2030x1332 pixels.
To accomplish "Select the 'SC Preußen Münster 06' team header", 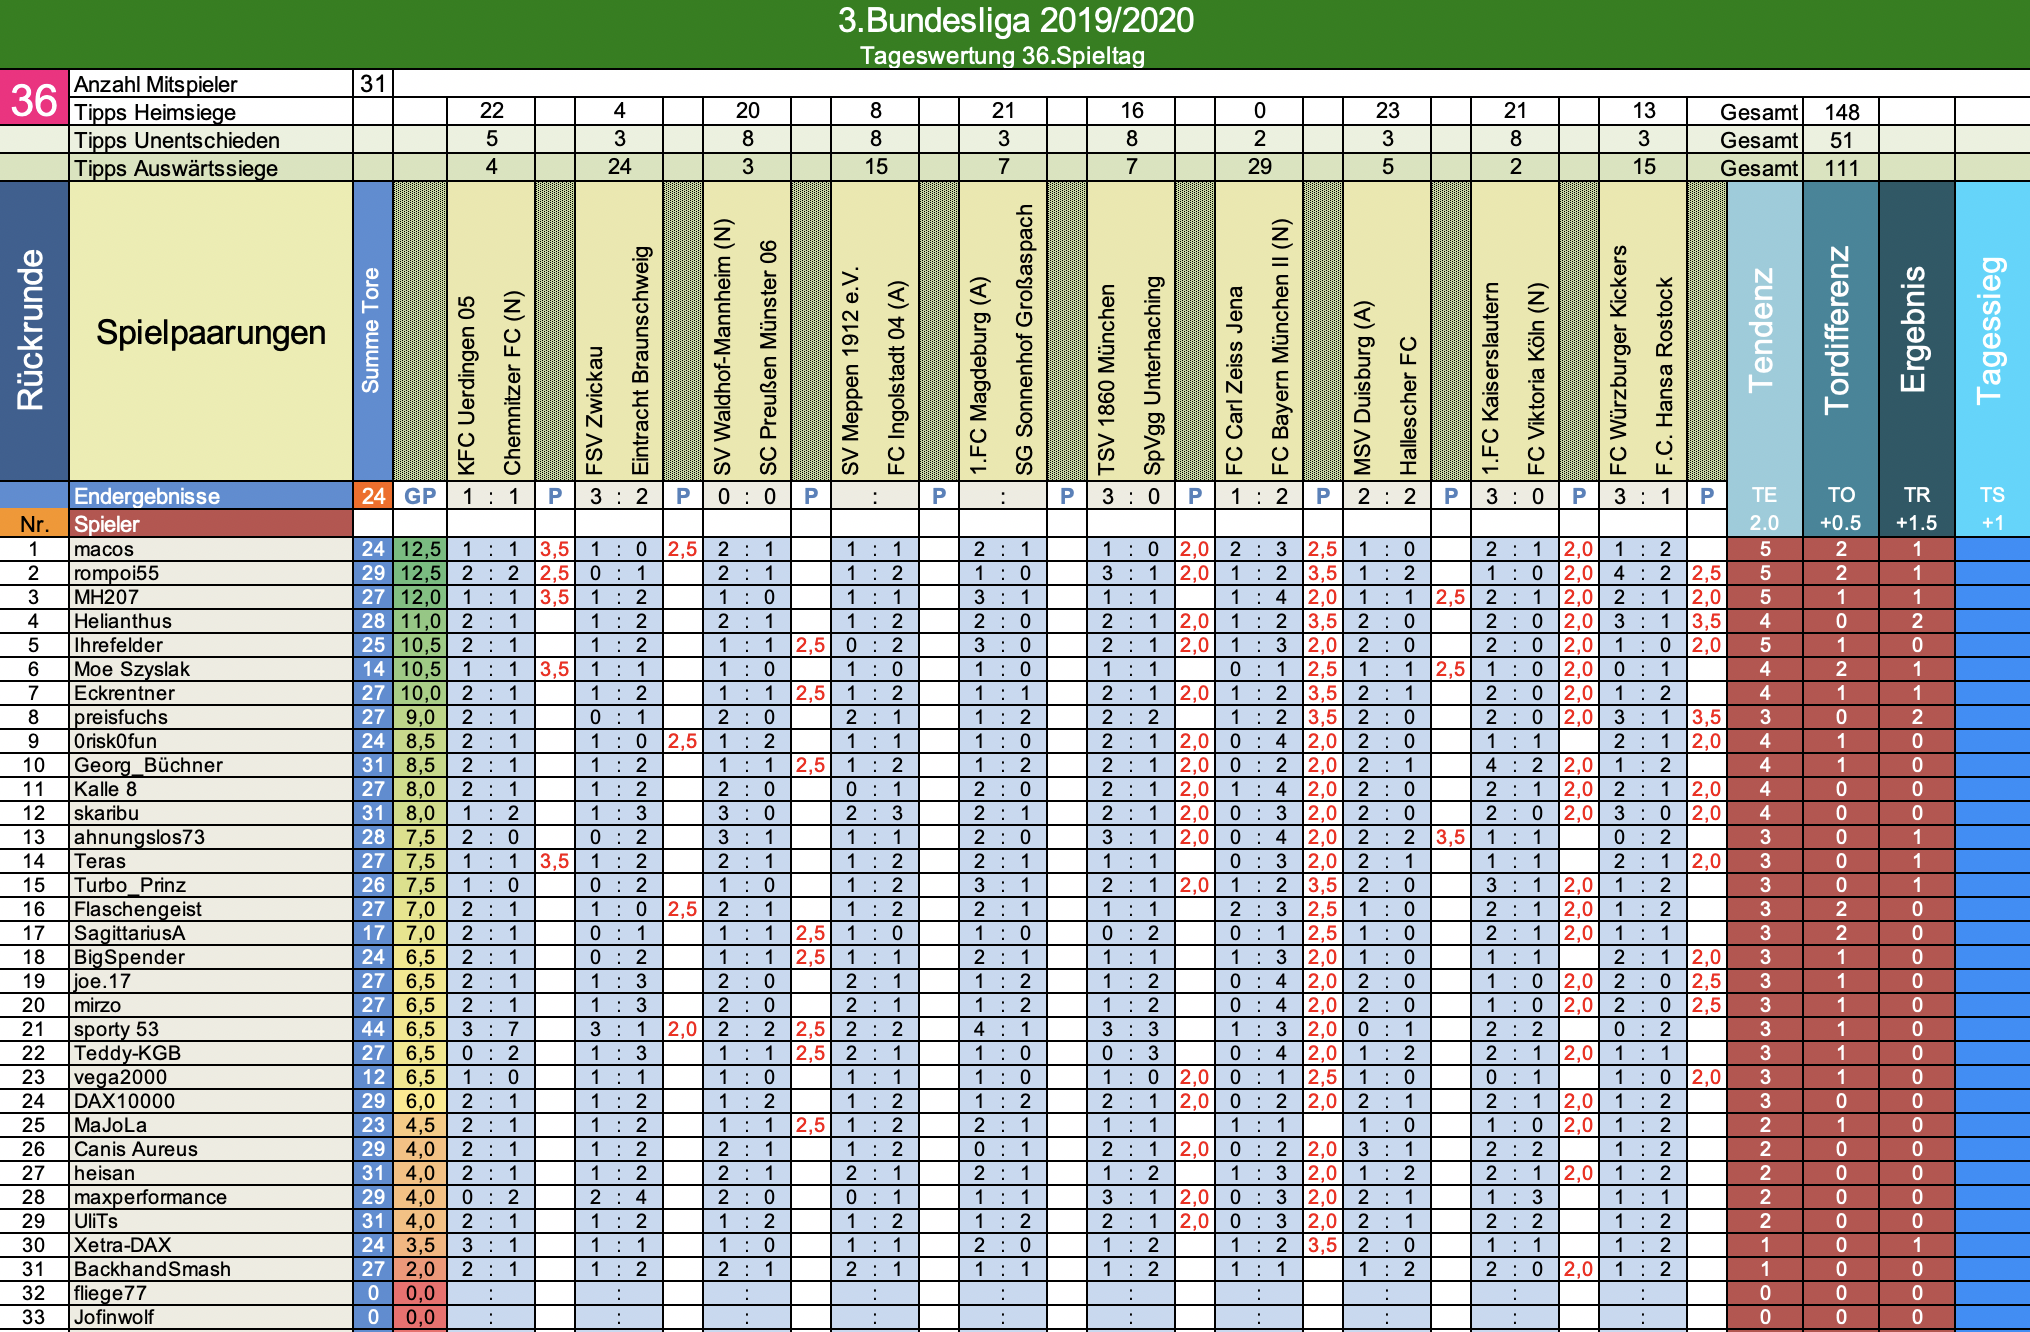I will tap(769, 358).
